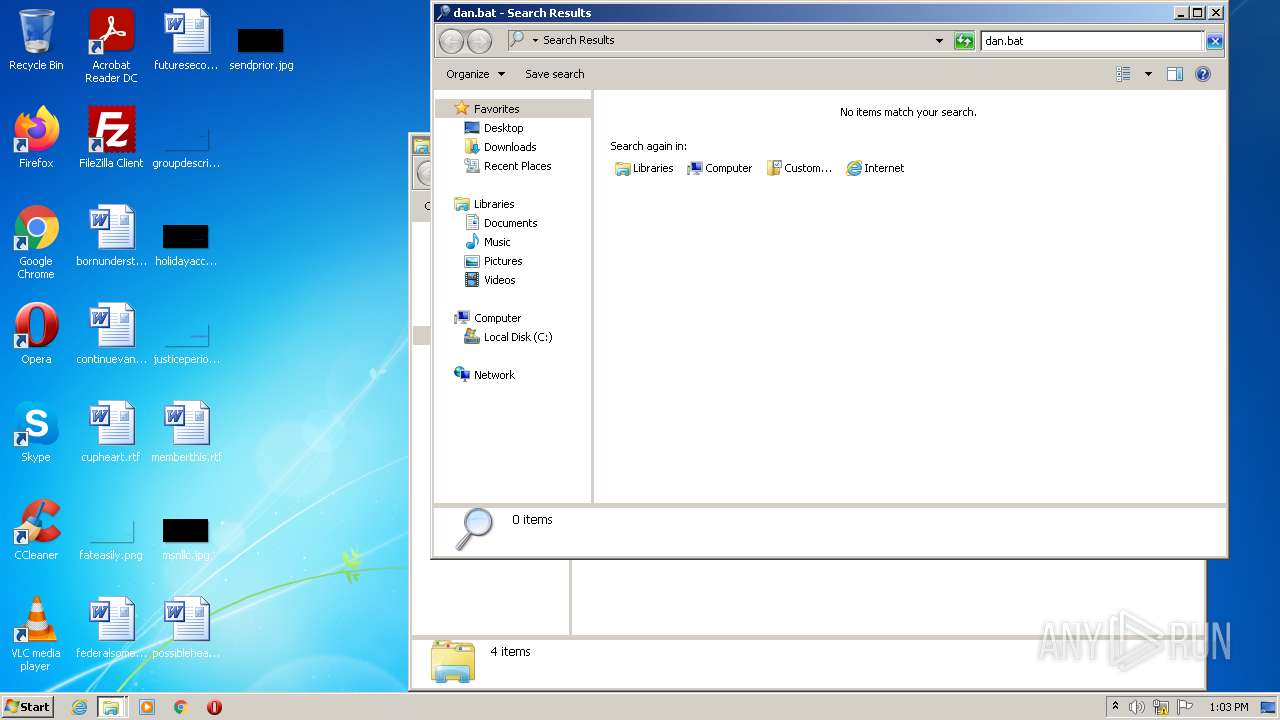
Task: Select Libraries in navigation pane
Action: click(485, 204)
